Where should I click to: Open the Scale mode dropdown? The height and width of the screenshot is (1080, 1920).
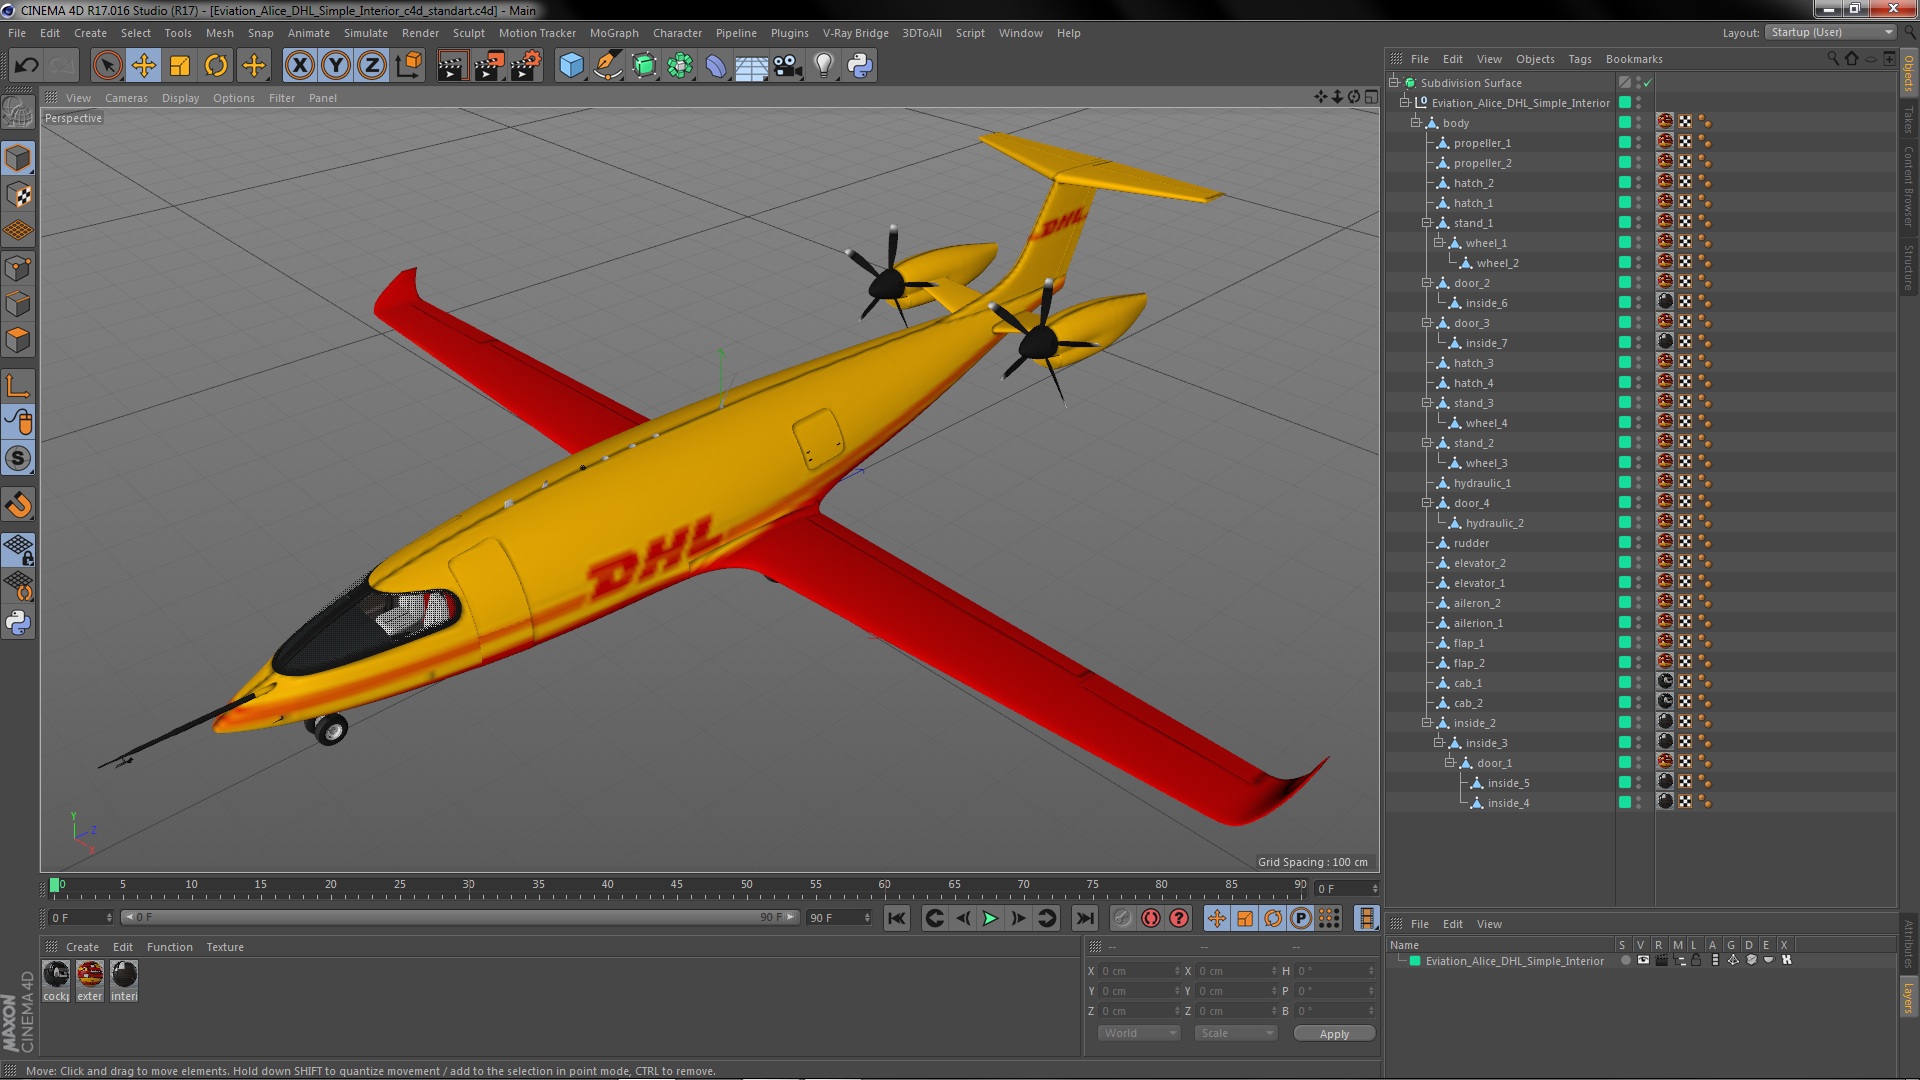tap(1236, 1033)
